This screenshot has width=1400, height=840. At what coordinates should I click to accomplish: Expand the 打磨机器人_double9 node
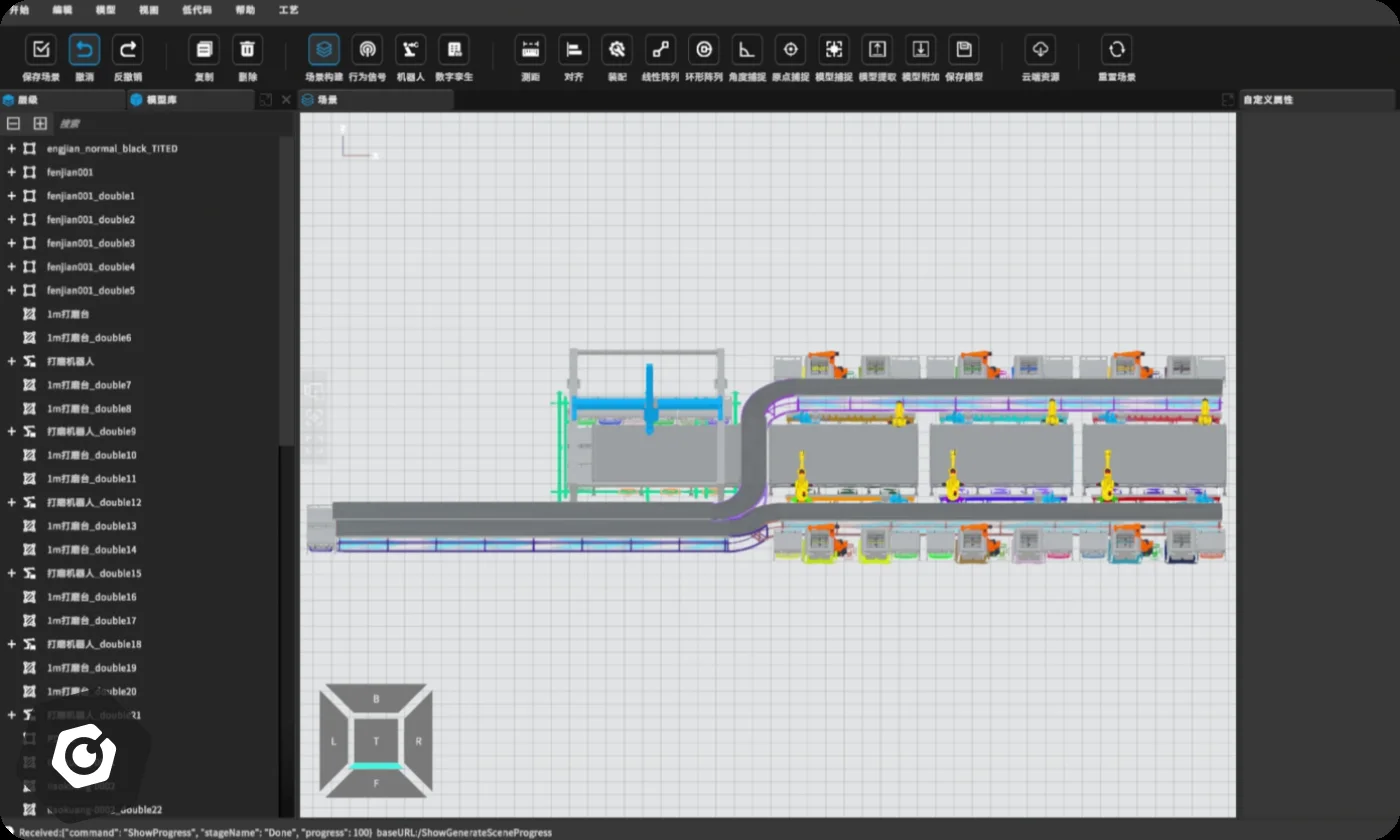12,431
